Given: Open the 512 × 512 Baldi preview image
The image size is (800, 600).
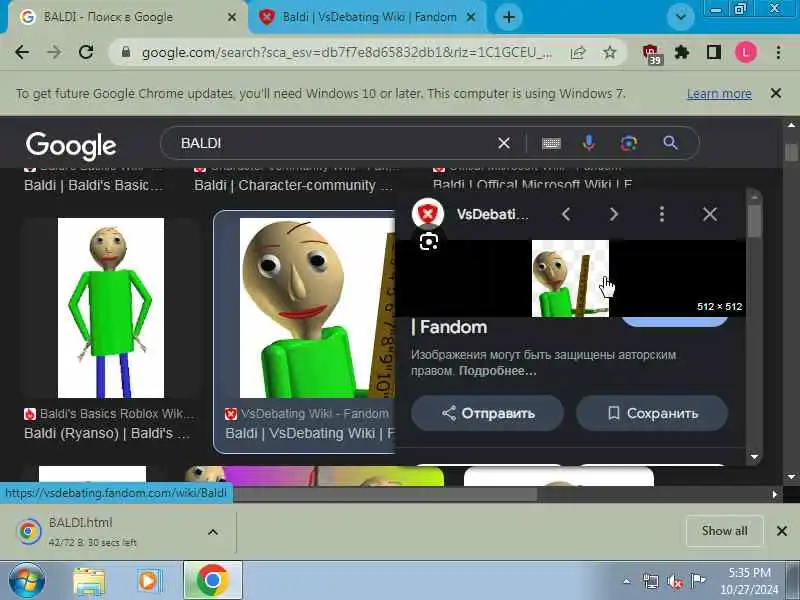Looking at the screenshot, I should coord(570,279).
